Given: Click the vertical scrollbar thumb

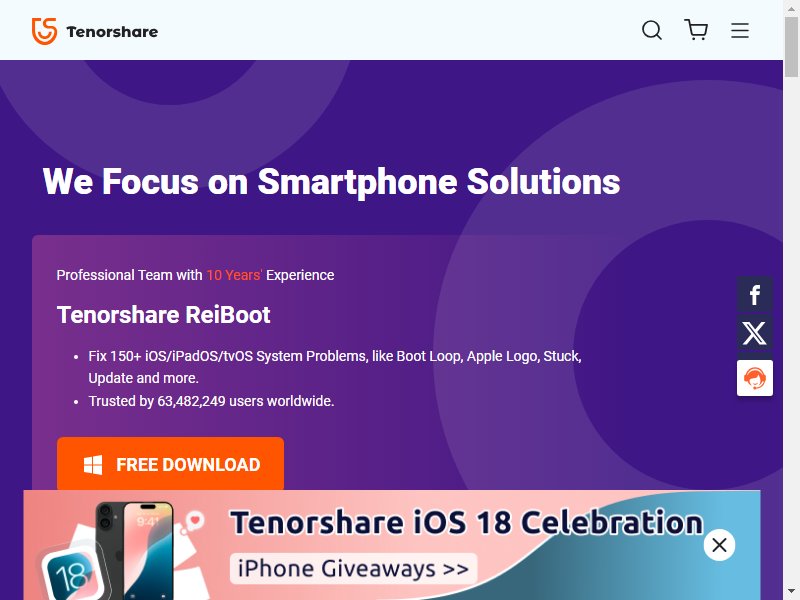Looking at the screenshot, I should point(791,47).
